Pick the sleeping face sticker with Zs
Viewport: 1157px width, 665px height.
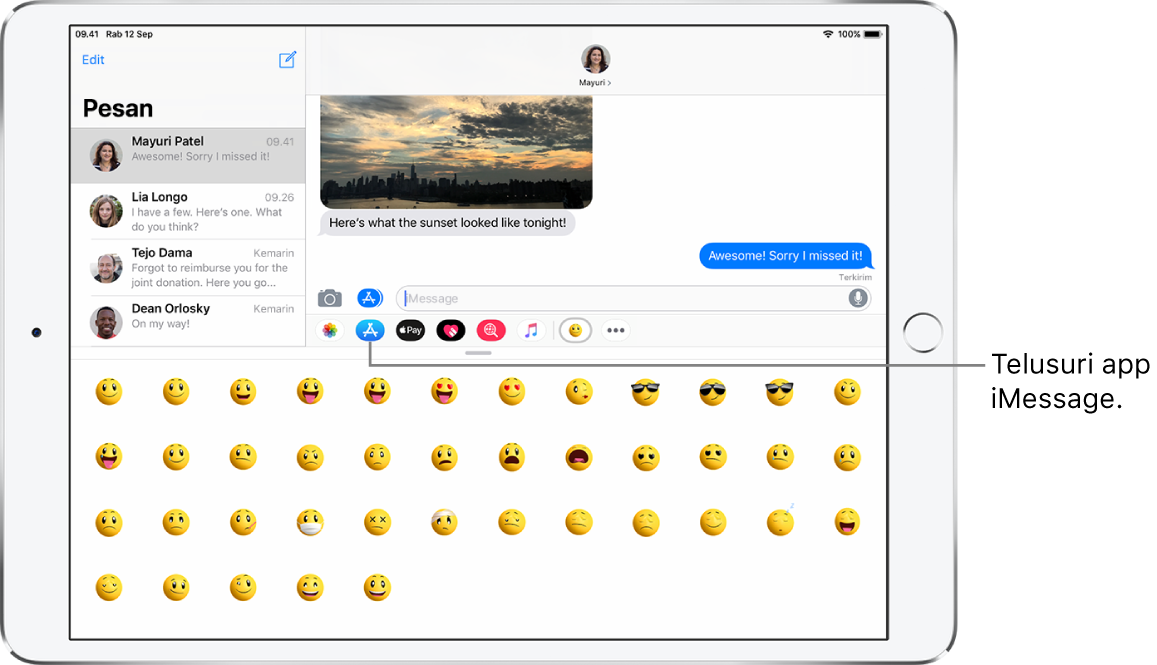click(780, 521)
